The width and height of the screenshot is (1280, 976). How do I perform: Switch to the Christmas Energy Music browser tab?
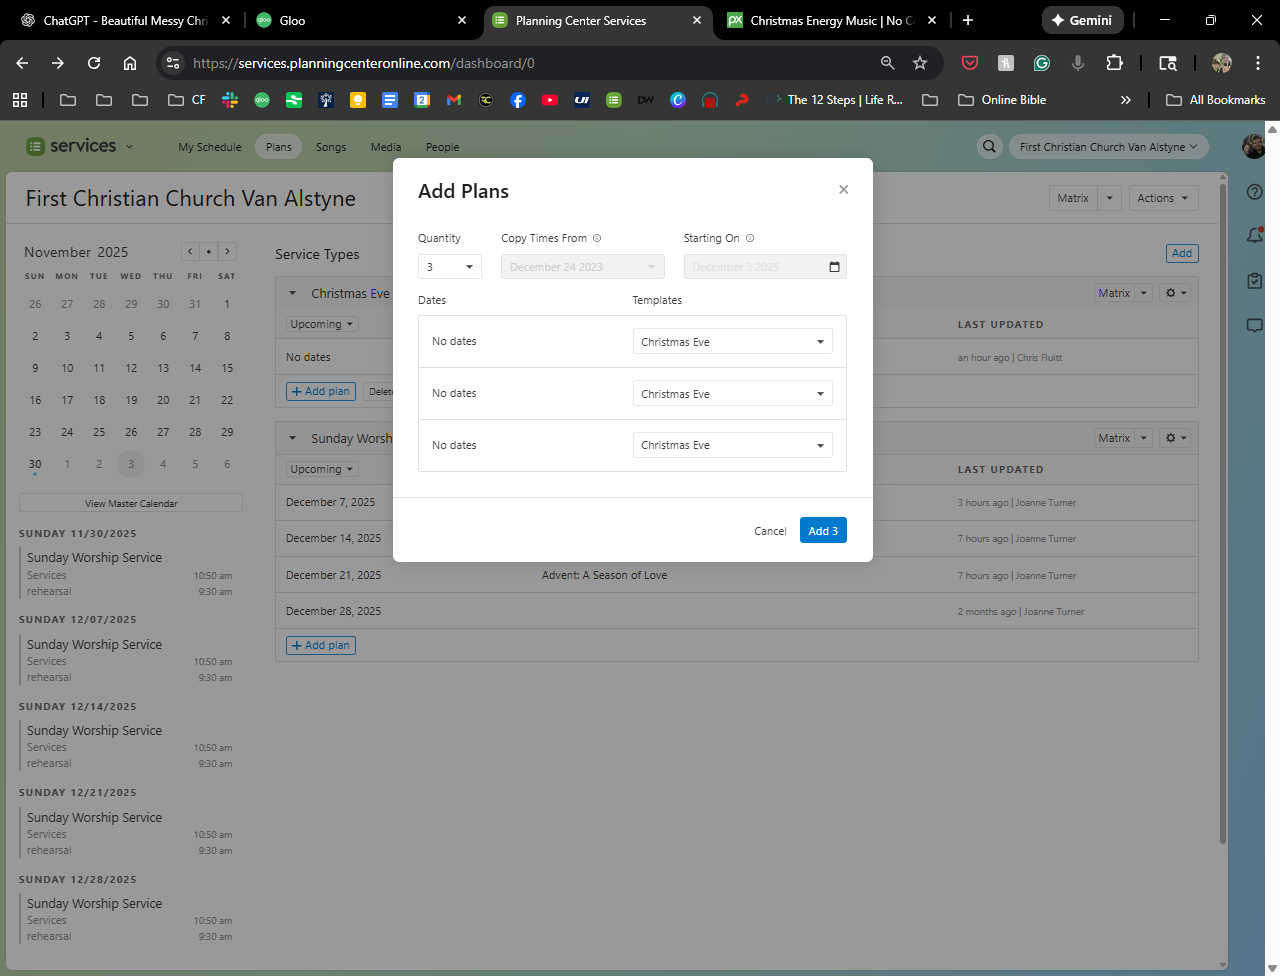point(830,20)
